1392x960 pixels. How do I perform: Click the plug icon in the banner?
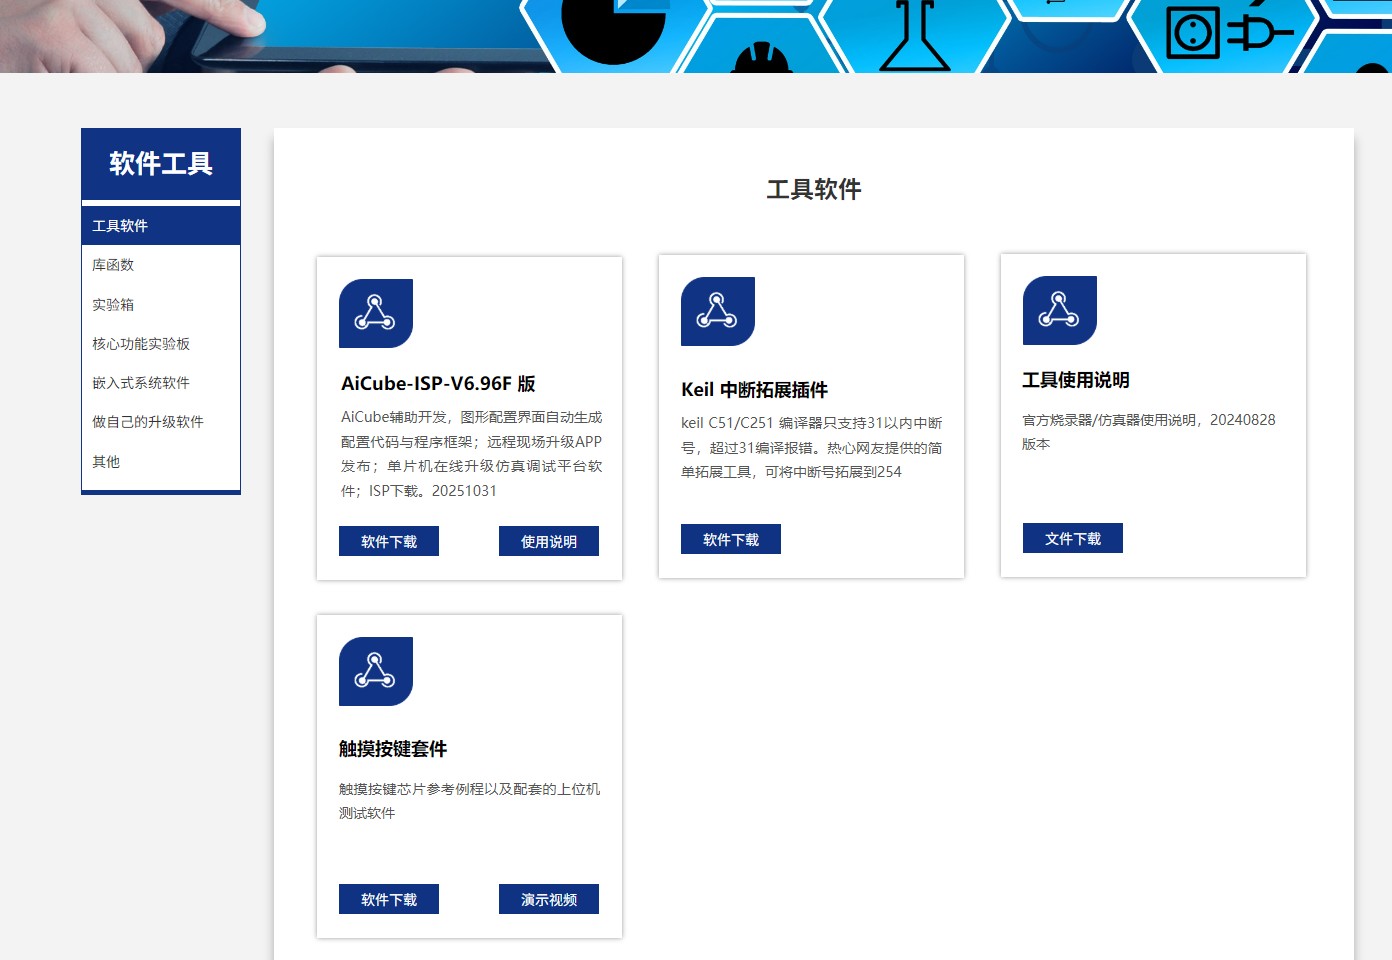coord(1257,31)
